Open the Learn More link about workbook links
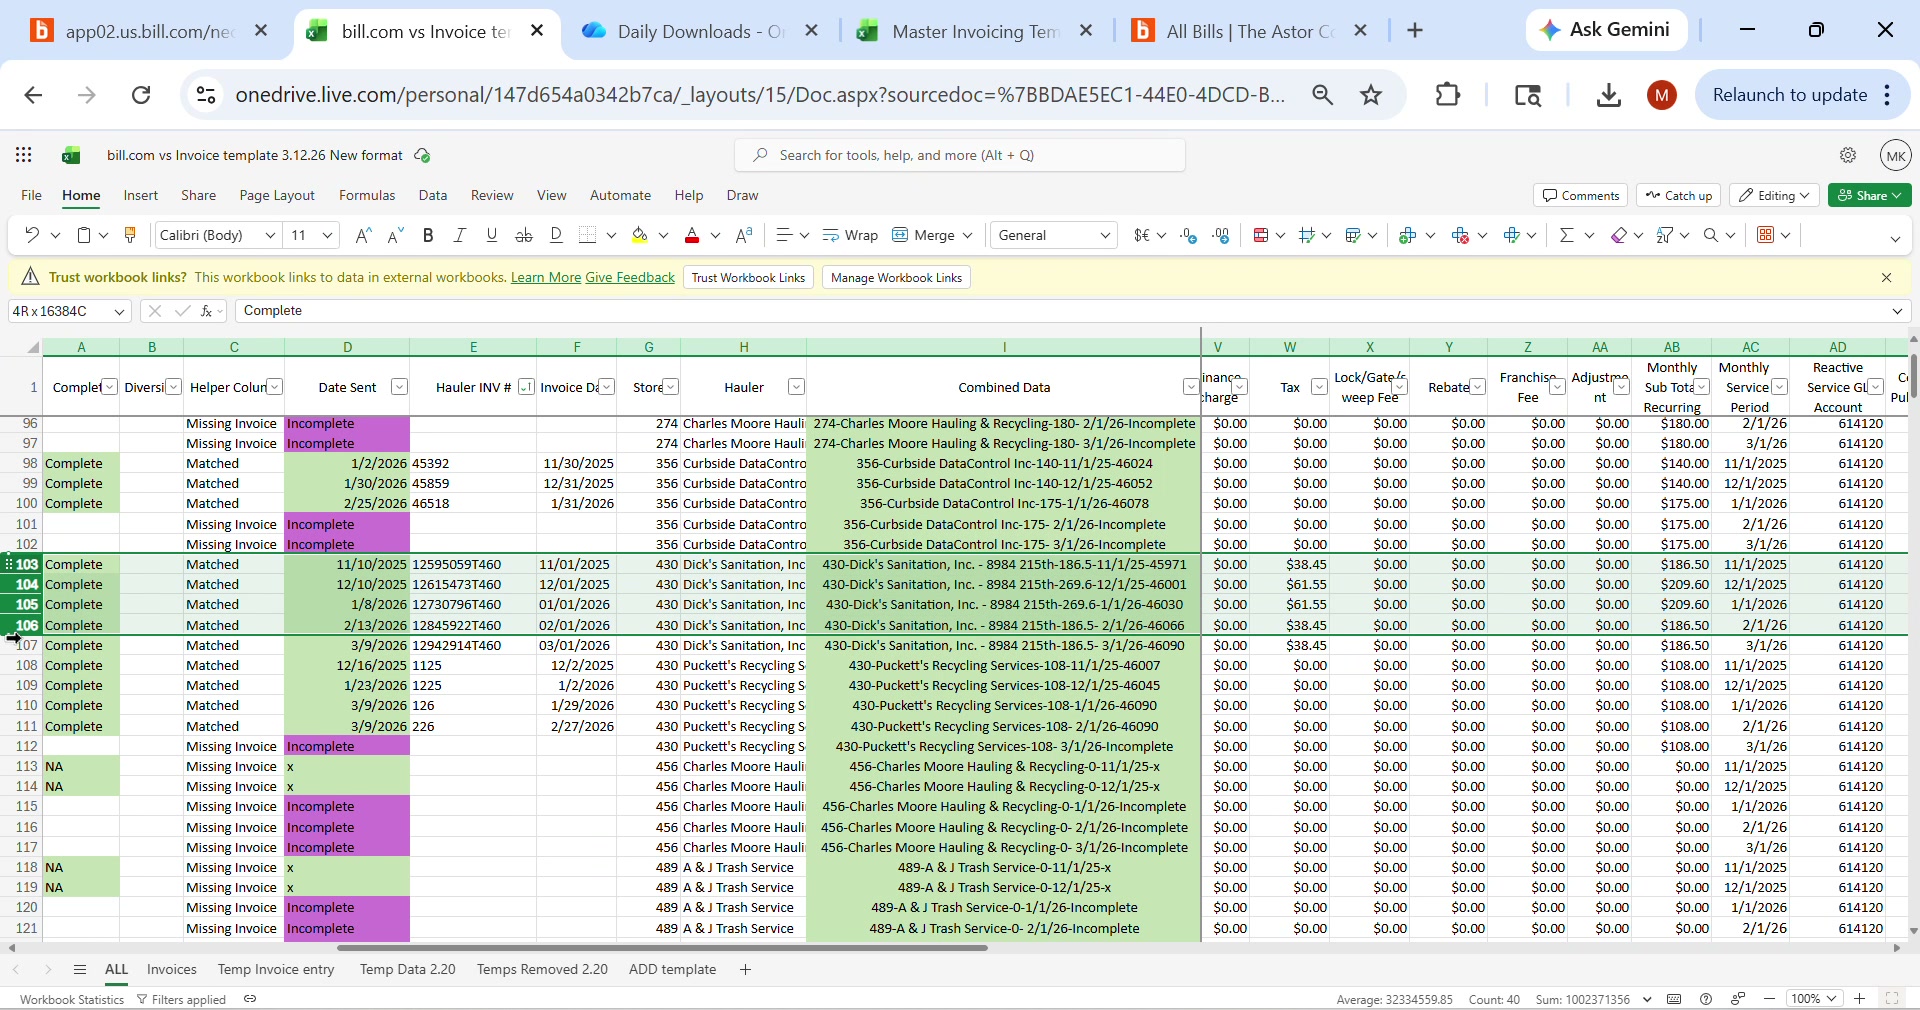The height and width of the screenshot is (1010, 1920). click(544, 277)
